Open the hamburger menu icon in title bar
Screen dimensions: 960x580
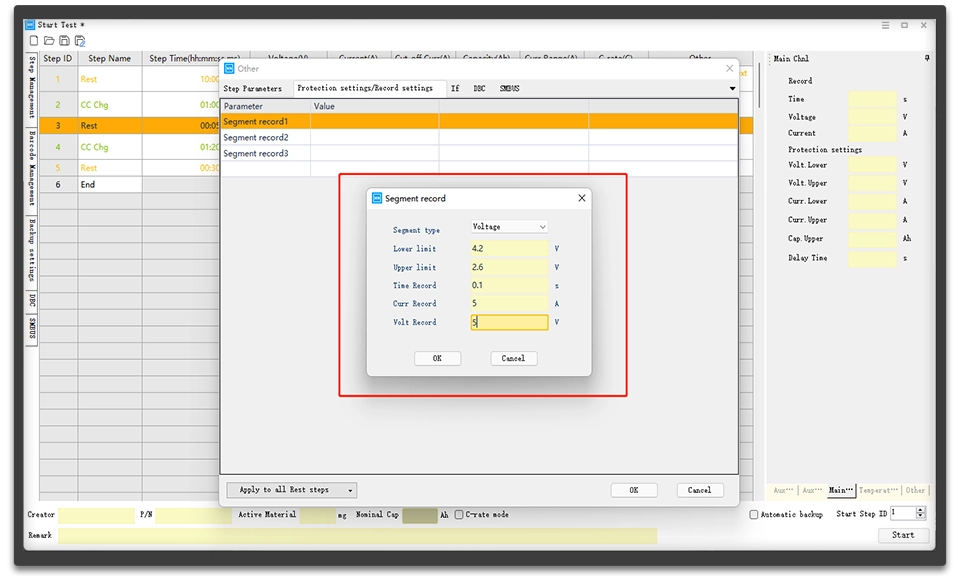pyautogui.click(x=885, y=25)
